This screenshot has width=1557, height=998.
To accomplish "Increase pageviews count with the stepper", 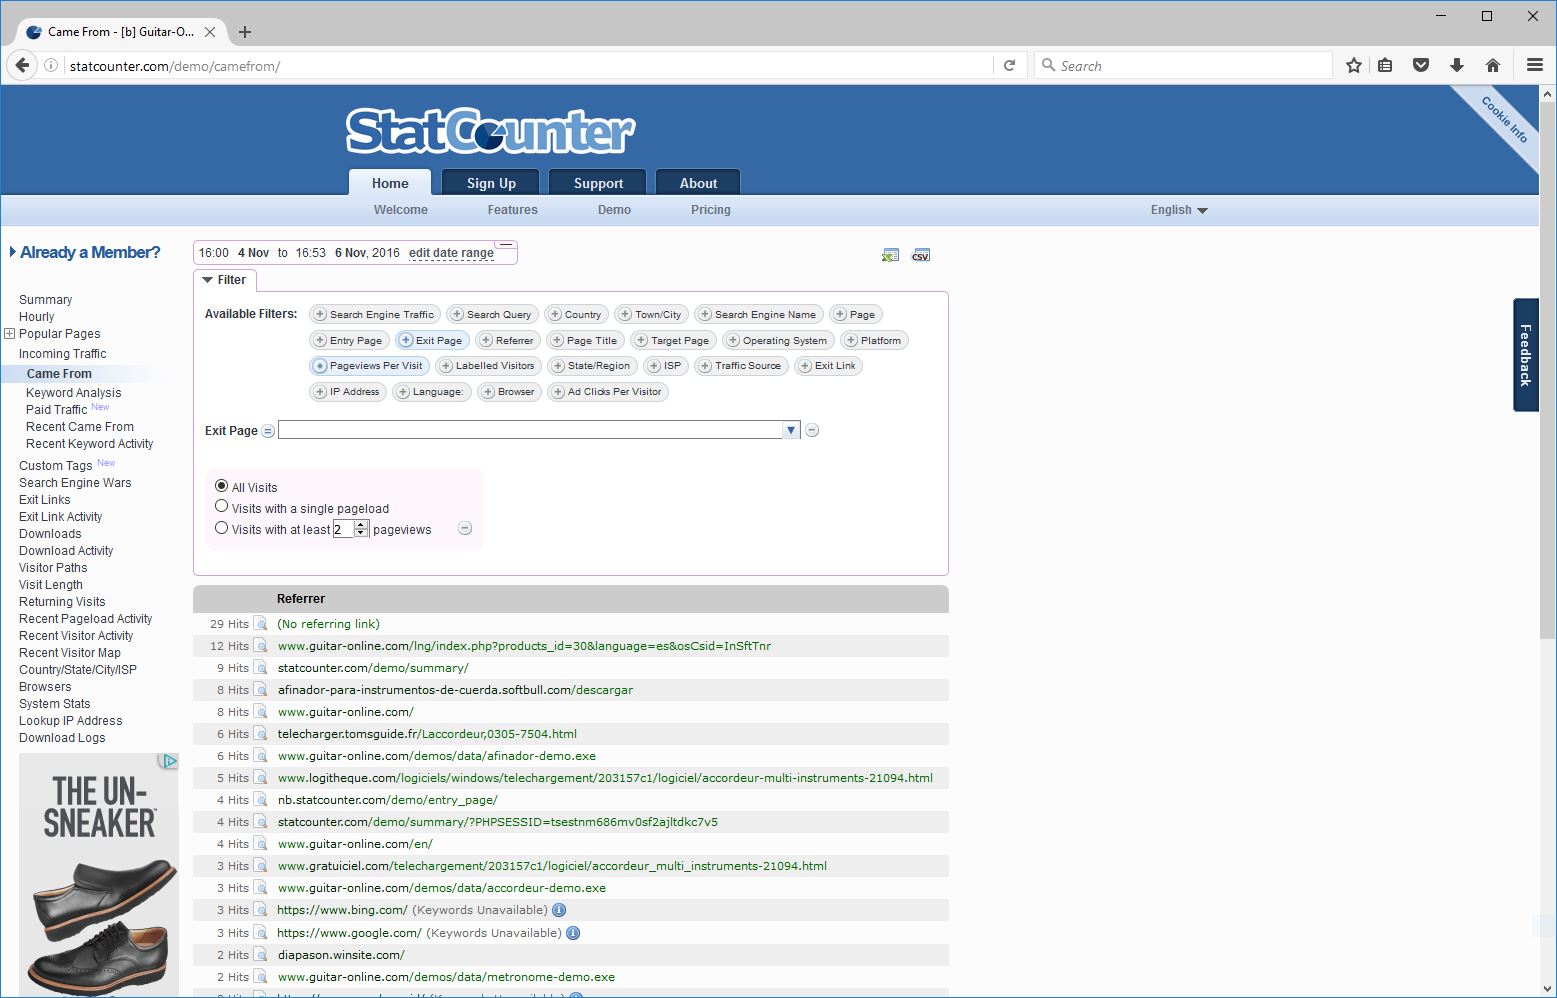I will [360, 524].
